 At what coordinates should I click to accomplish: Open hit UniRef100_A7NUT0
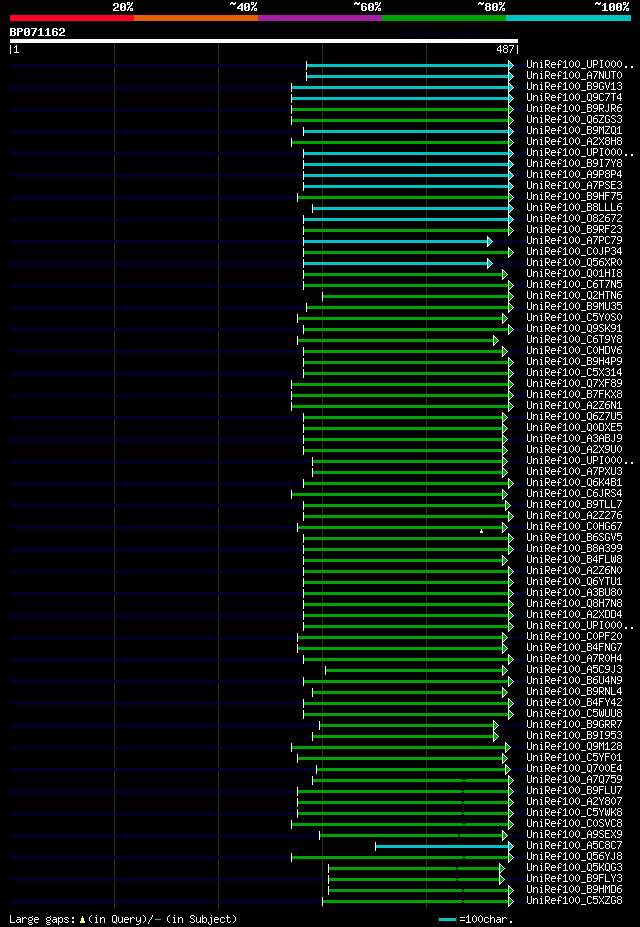click(x=574, y=76)
